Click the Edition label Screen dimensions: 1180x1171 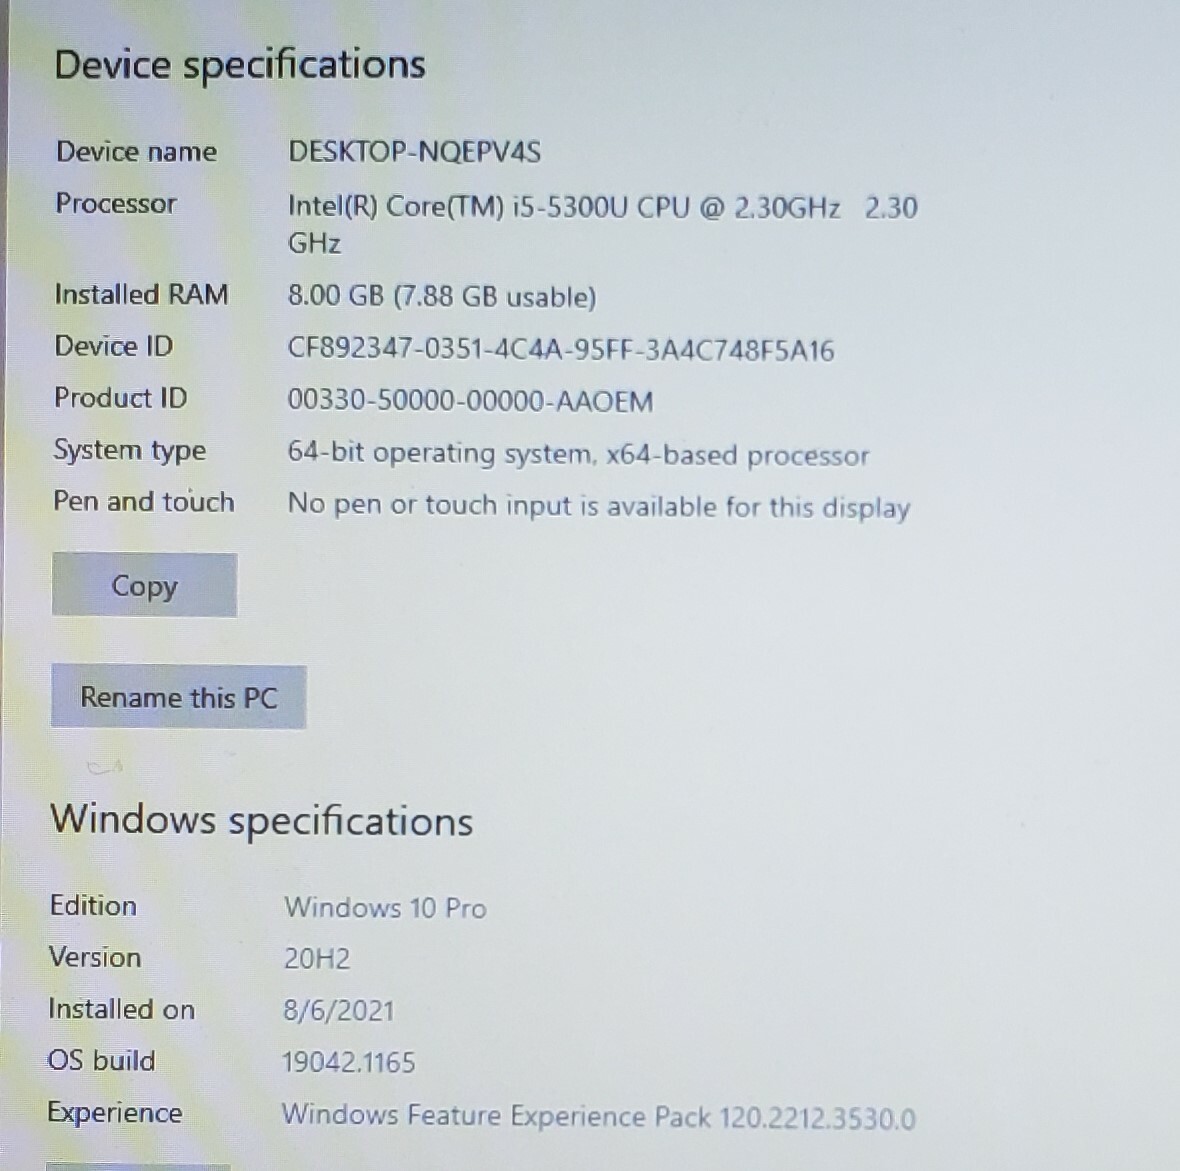point(93,905)
